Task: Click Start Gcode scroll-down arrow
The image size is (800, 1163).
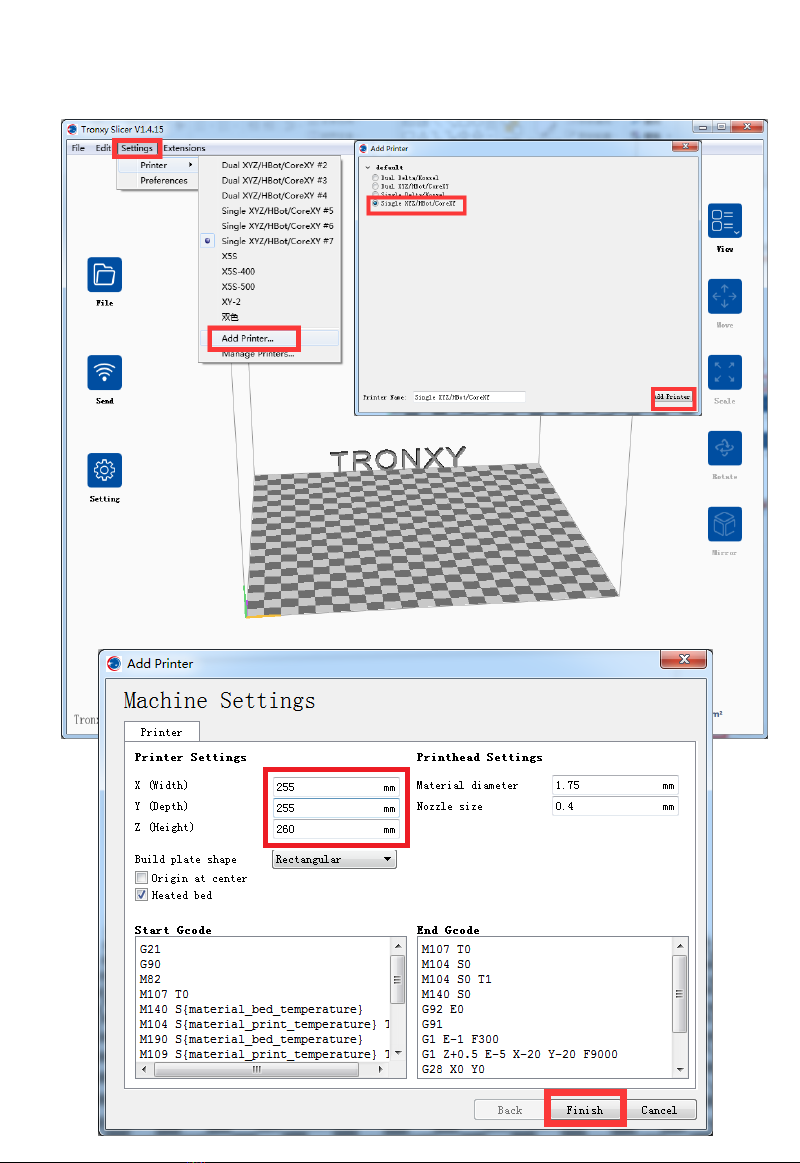Action: point(398,1054)
